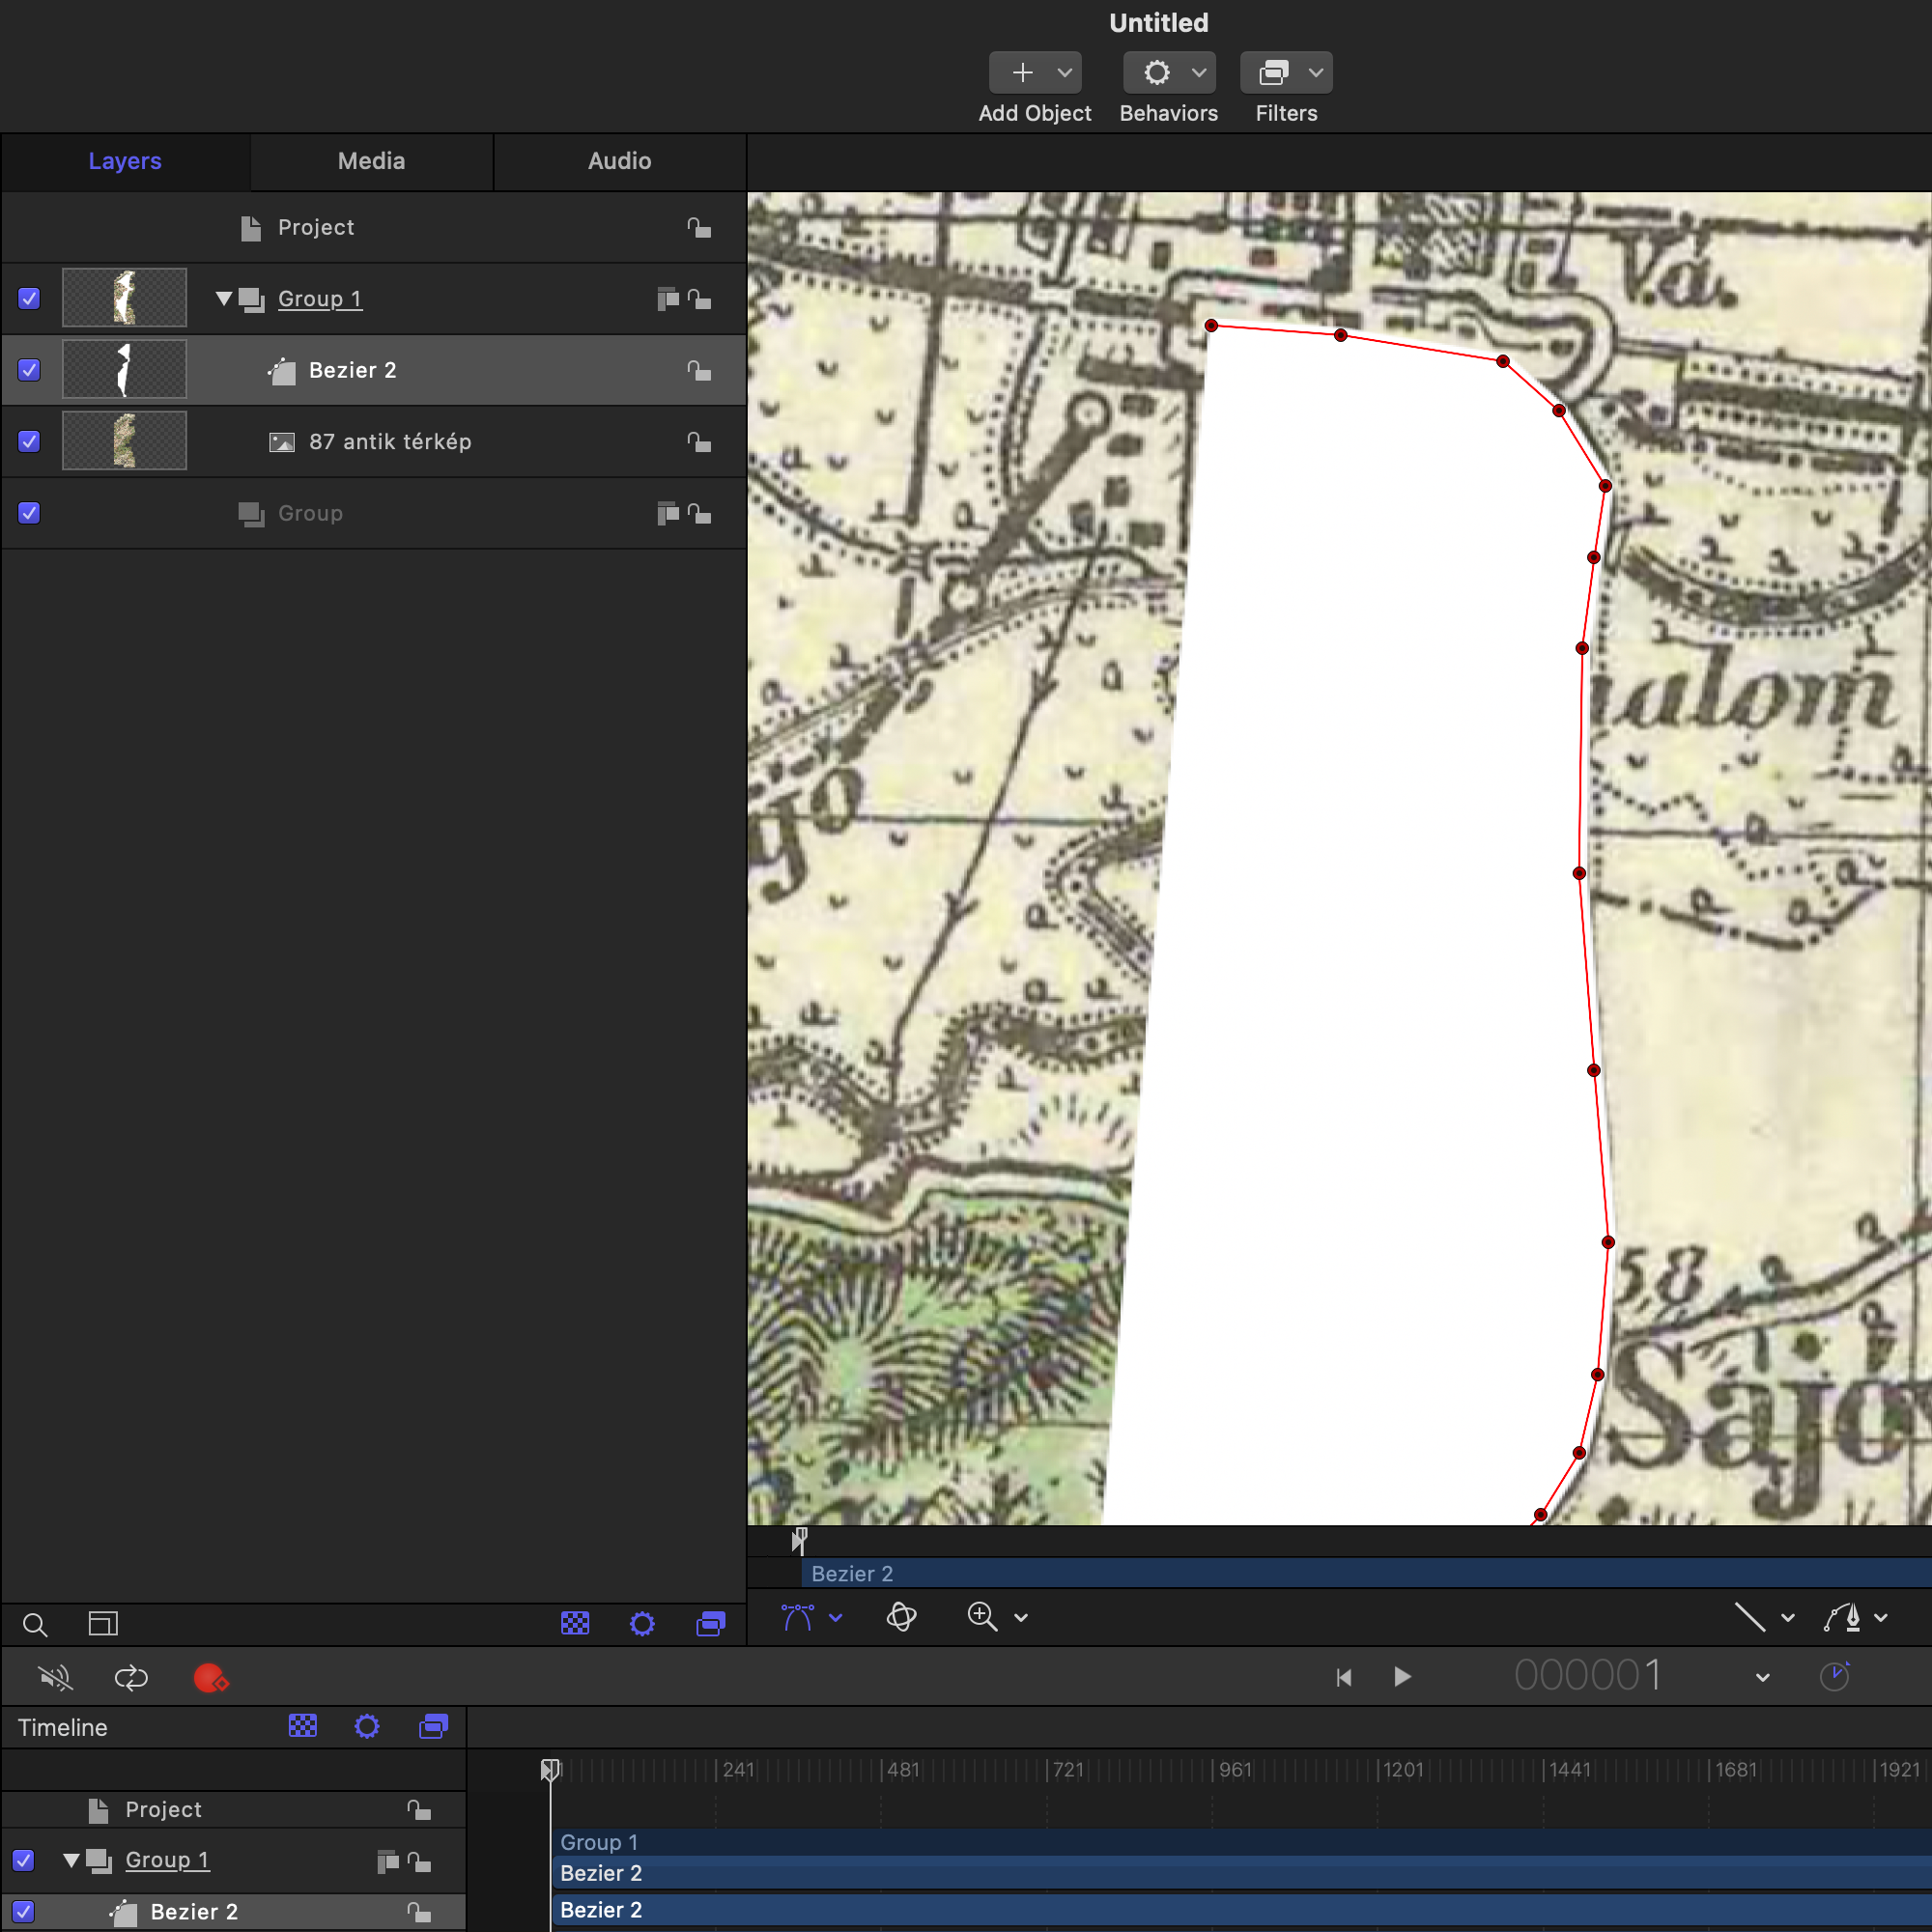
Task: Open Bezier pen tool dropdown chevron
Action: pos(1881,1618)
